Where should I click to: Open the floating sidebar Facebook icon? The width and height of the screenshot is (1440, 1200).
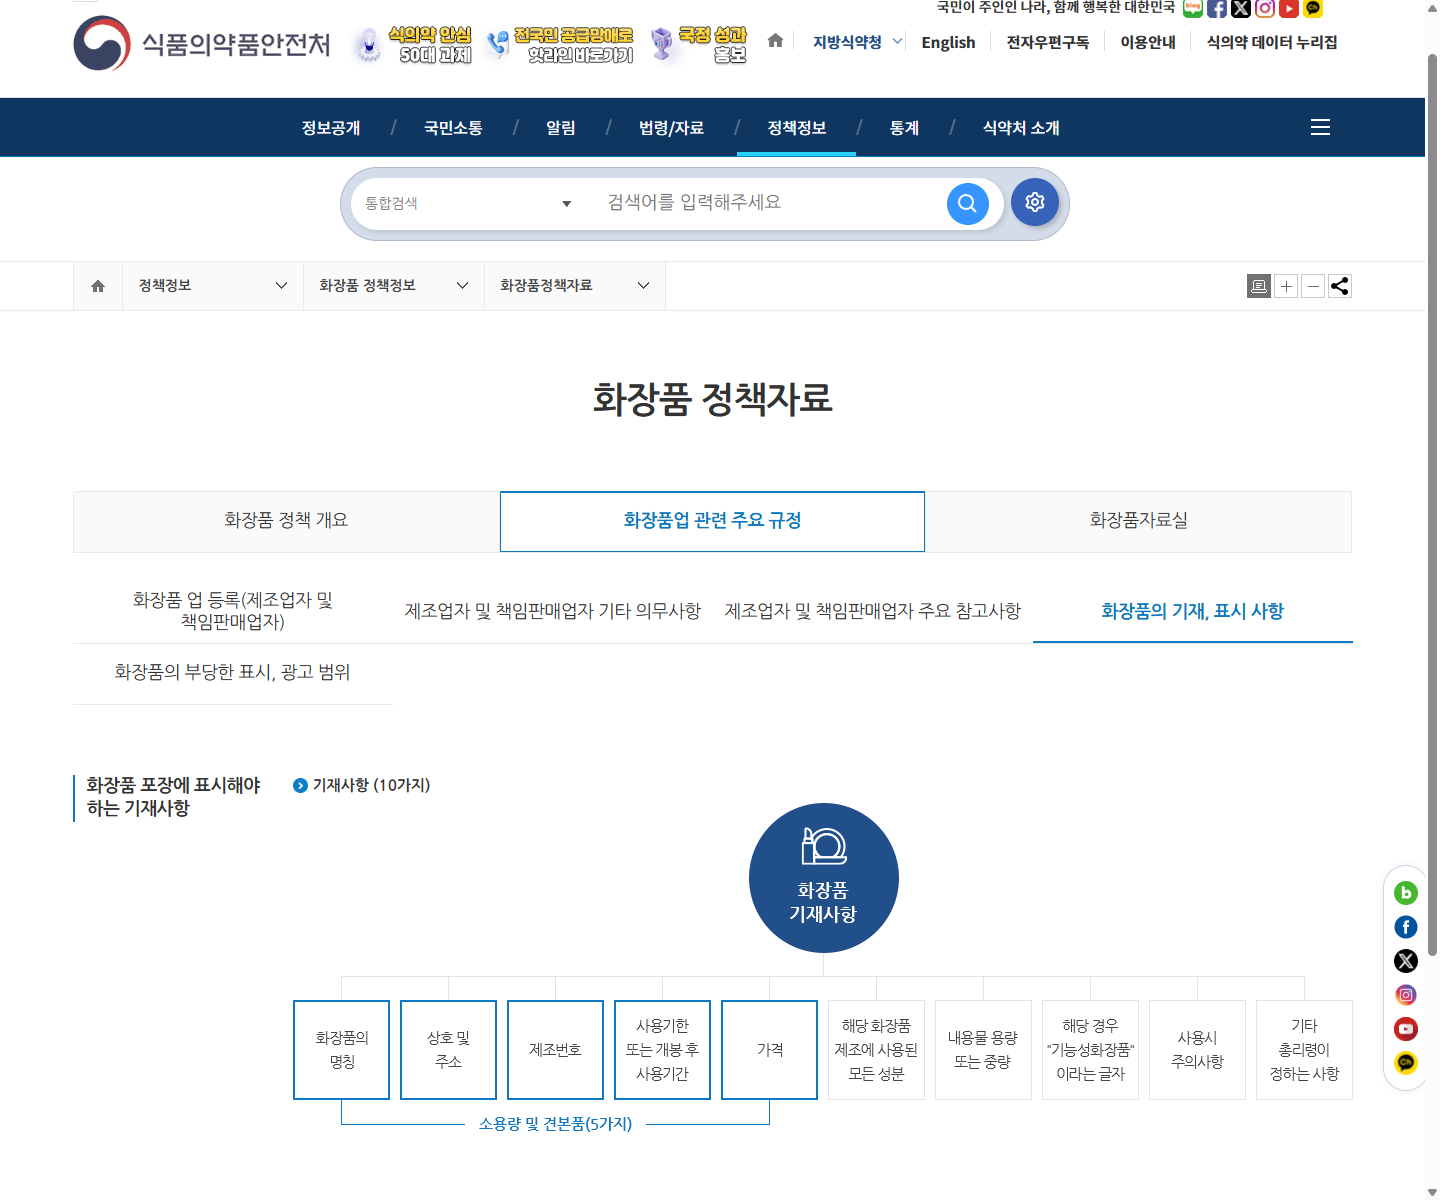1406,927
